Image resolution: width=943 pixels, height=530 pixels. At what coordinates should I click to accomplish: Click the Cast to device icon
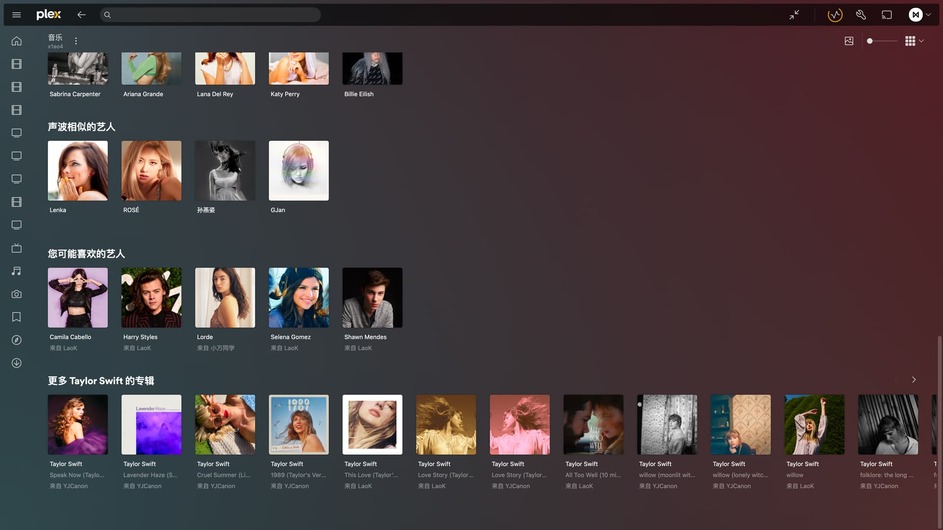coord(886,14)
